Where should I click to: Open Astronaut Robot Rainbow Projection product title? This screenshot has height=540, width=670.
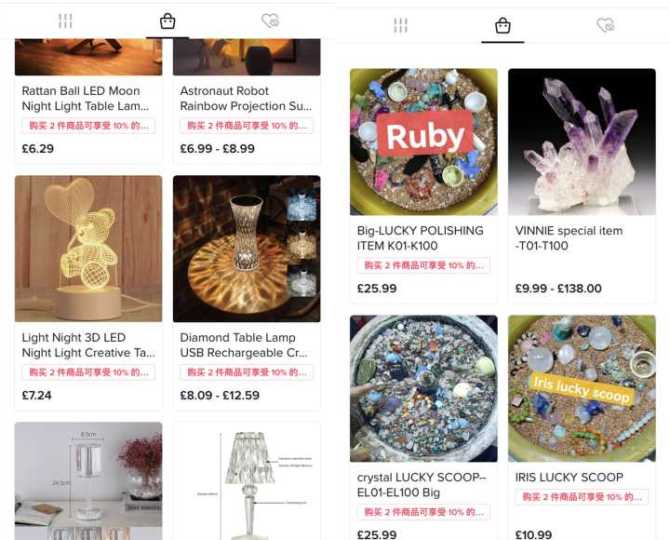(246, 98)
